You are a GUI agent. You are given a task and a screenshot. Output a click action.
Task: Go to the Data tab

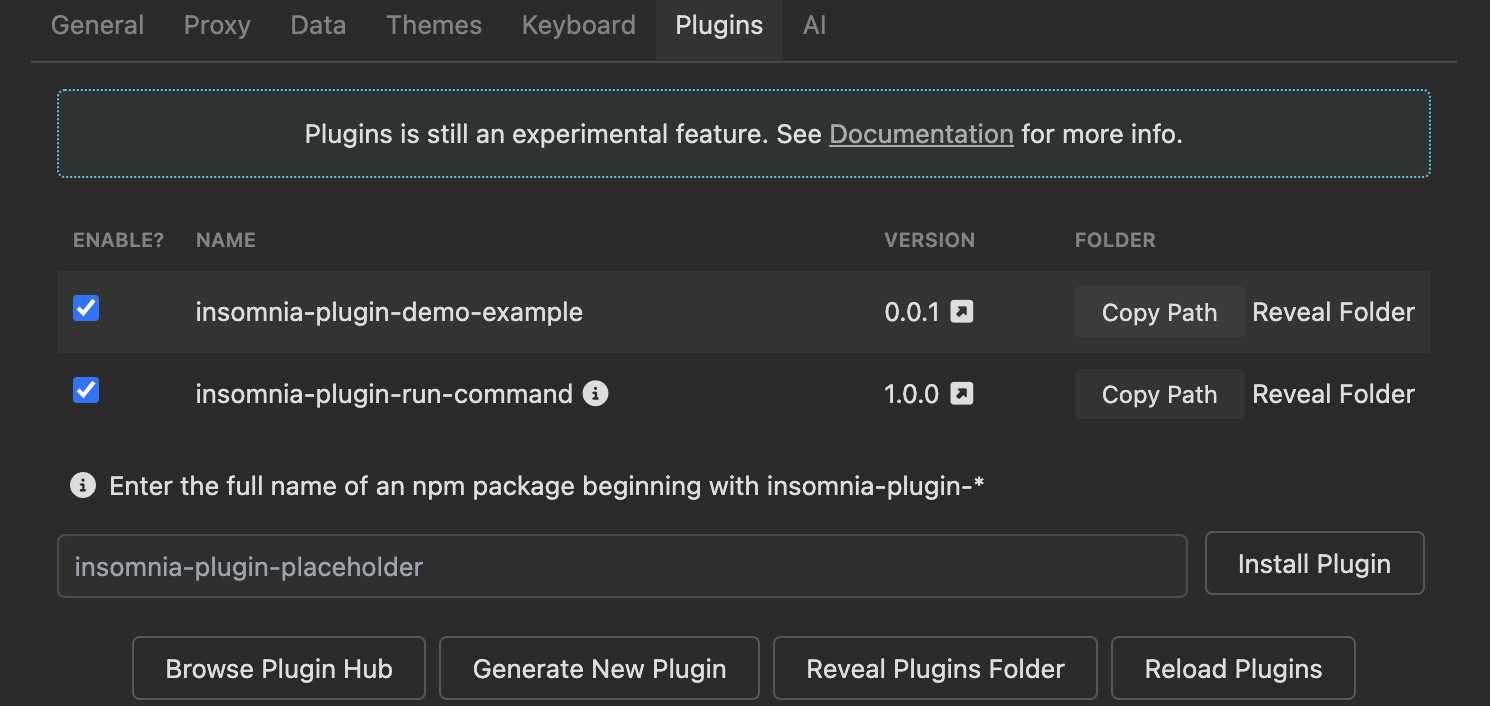[x=318, y=26]
